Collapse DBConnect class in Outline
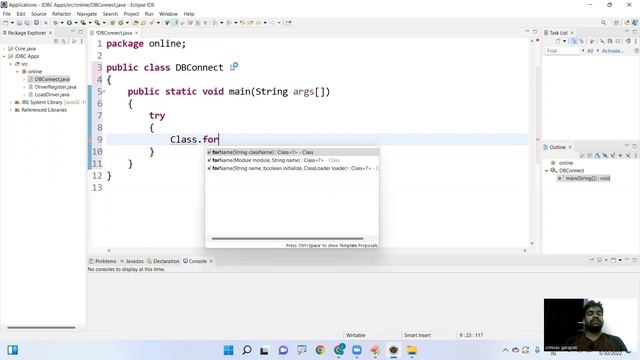 (547, 171)
